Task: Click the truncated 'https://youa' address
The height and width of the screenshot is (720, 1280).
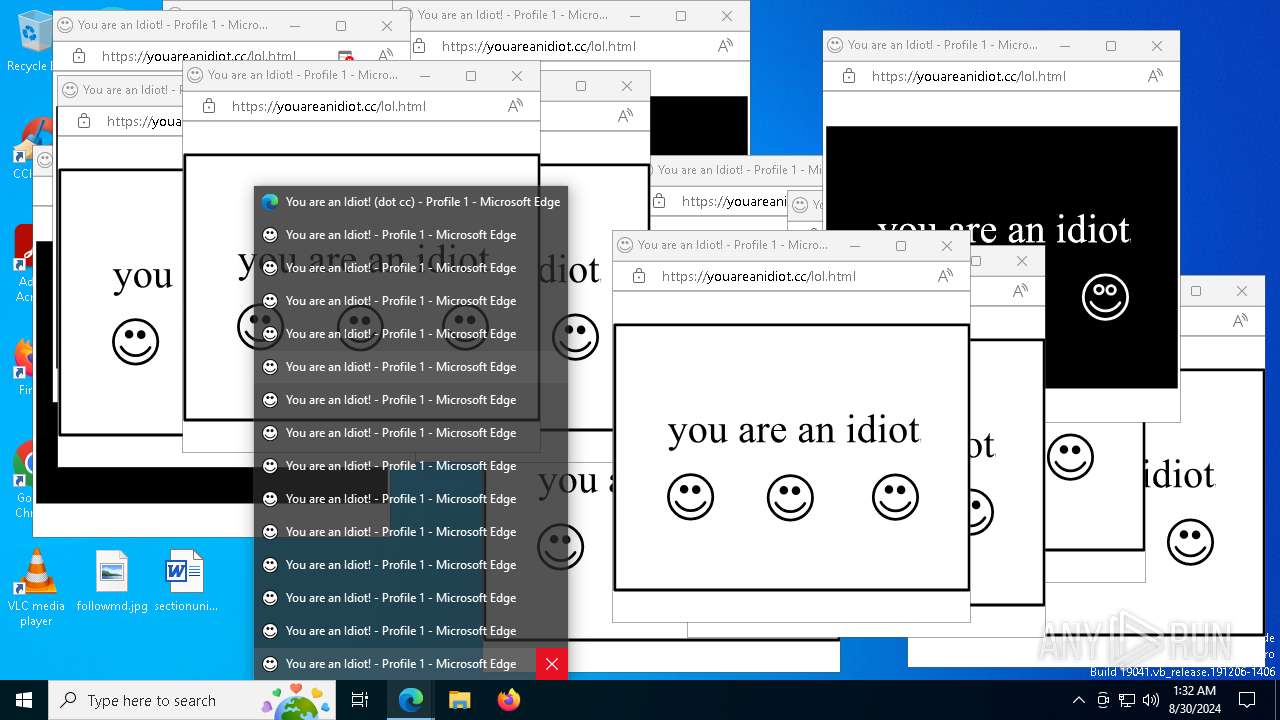Action: pos(144,121)
